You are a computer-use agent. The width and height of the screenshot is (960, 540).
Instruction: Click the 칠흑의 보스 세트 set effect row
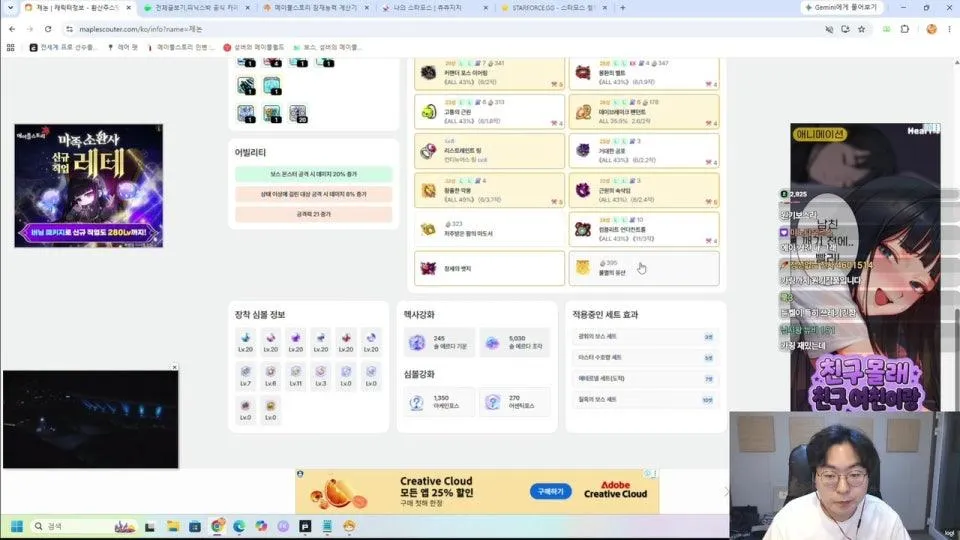(645, 400)
